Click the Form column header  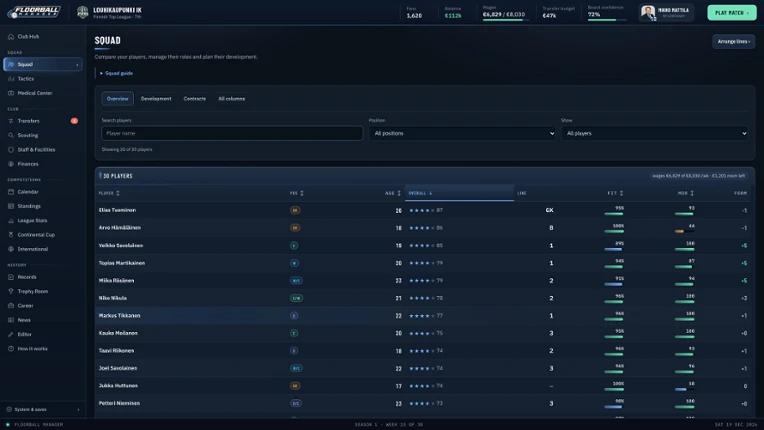point(741,193)
